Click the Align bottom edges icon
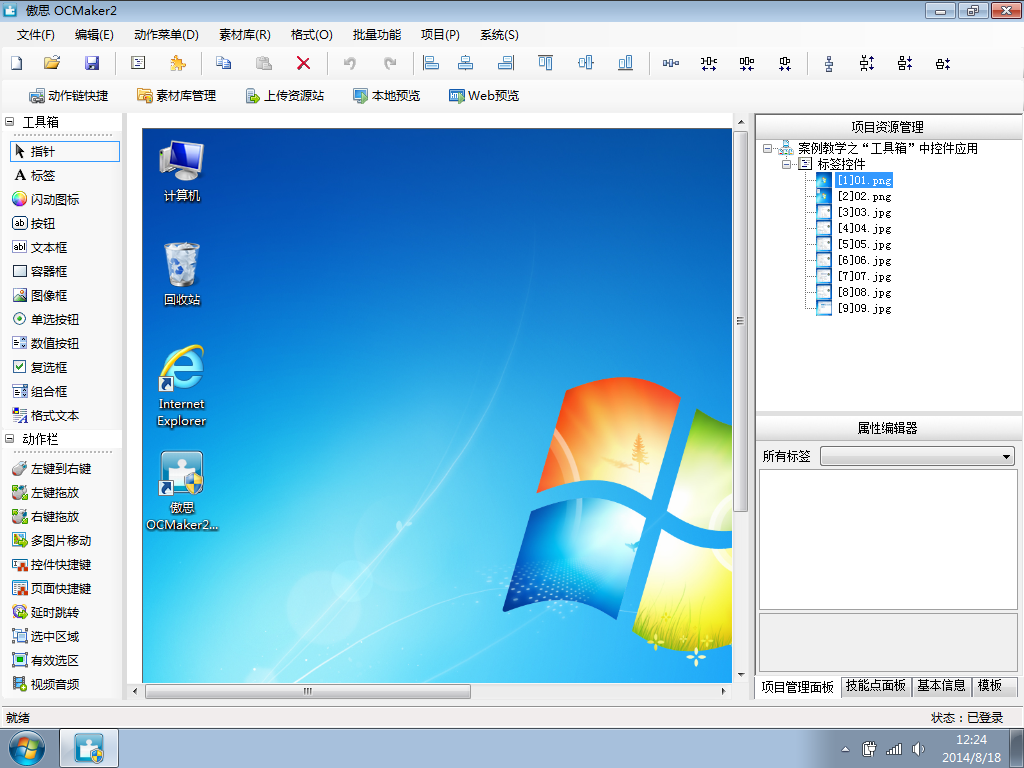Screen dimensions: 1024x768 [x=625, y=63]
